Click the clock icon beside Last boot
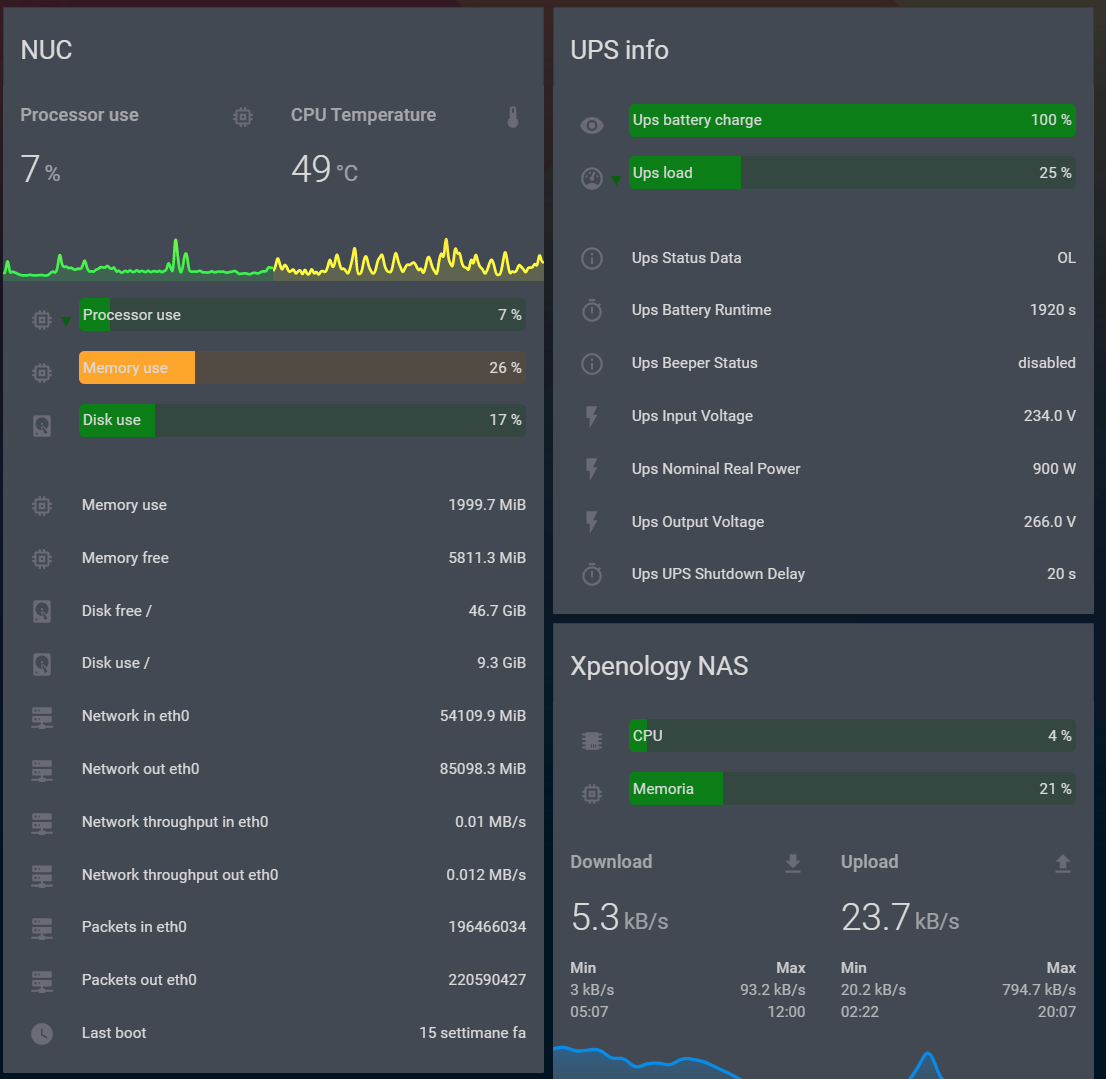Image resolution: width=1106 pixels, height=1079 pixels. [41, 1033]
